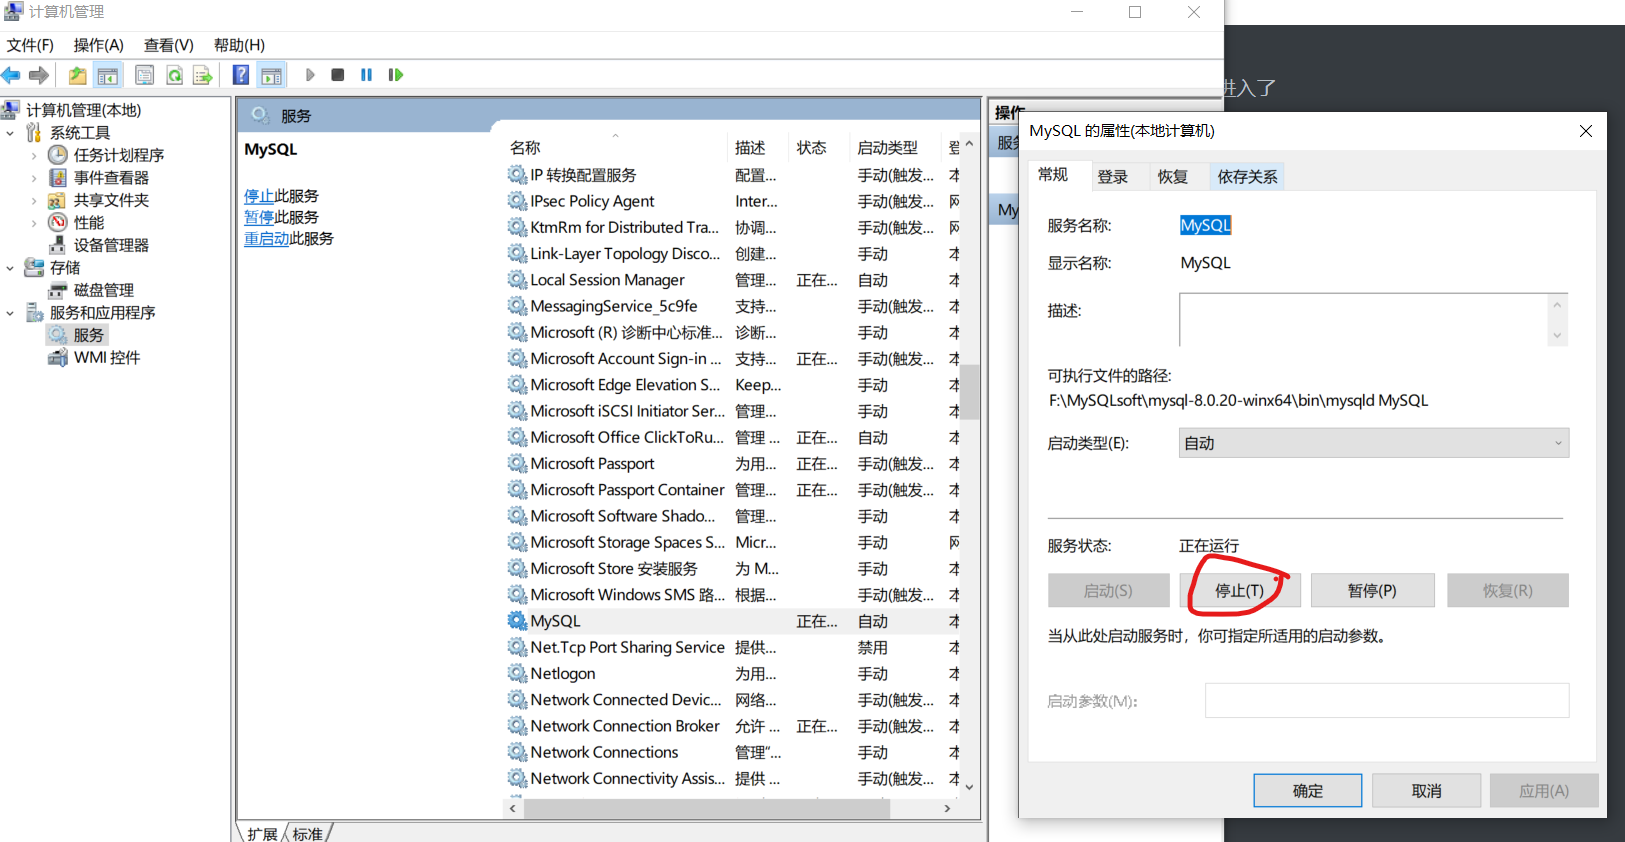Click the 暂停 link for this service

[x=259, y=217]
